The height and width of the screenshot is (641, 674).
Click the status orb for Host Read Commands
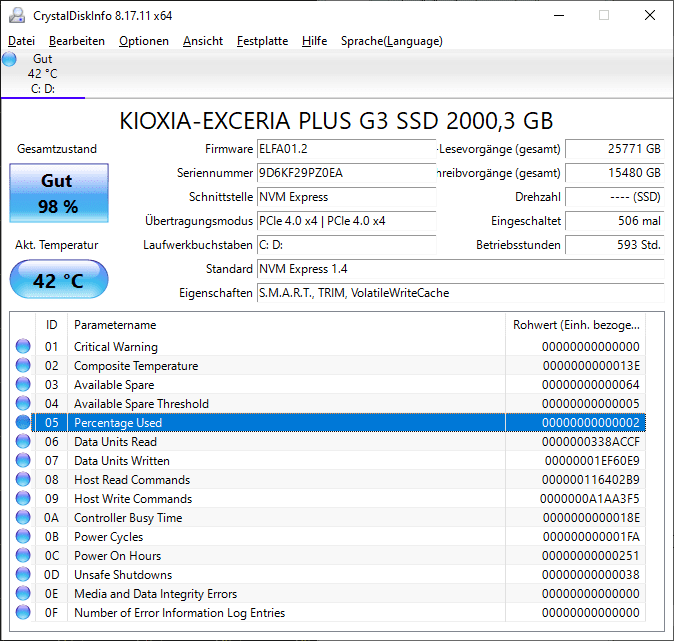pyautogui.click(x=23, y=479)
